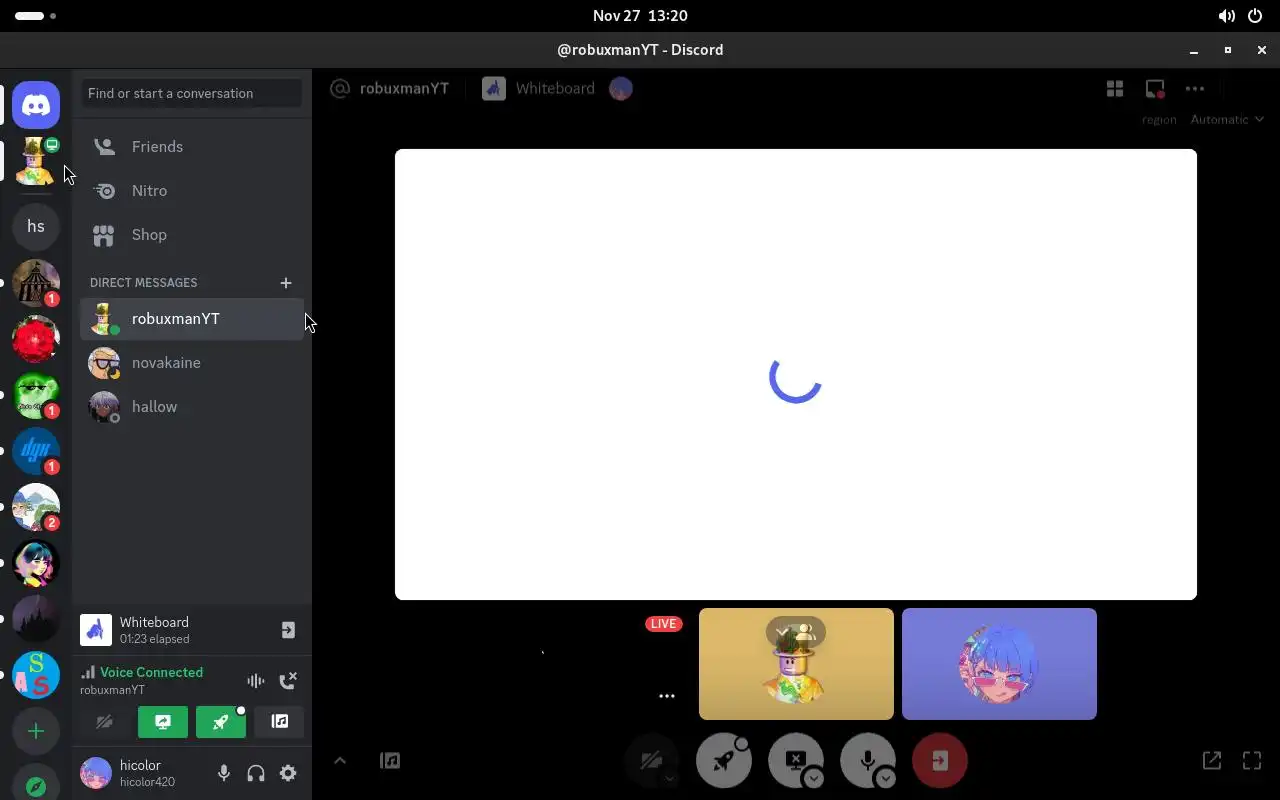Toggle camera in call controls
Viewport: 1280px width, 800px height.
tap(651, 760)
